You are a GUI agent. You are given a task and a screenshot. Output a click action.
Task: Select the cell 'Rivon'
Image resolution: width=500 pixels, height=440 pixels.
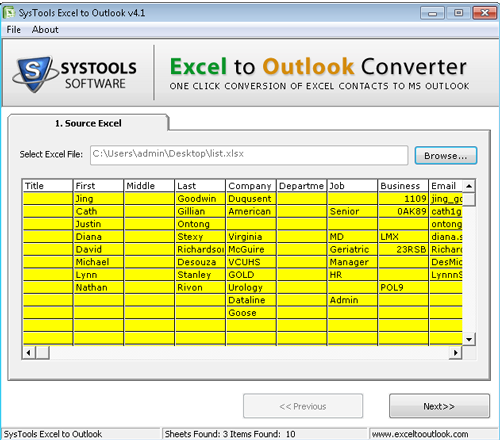tap(200, 287)
